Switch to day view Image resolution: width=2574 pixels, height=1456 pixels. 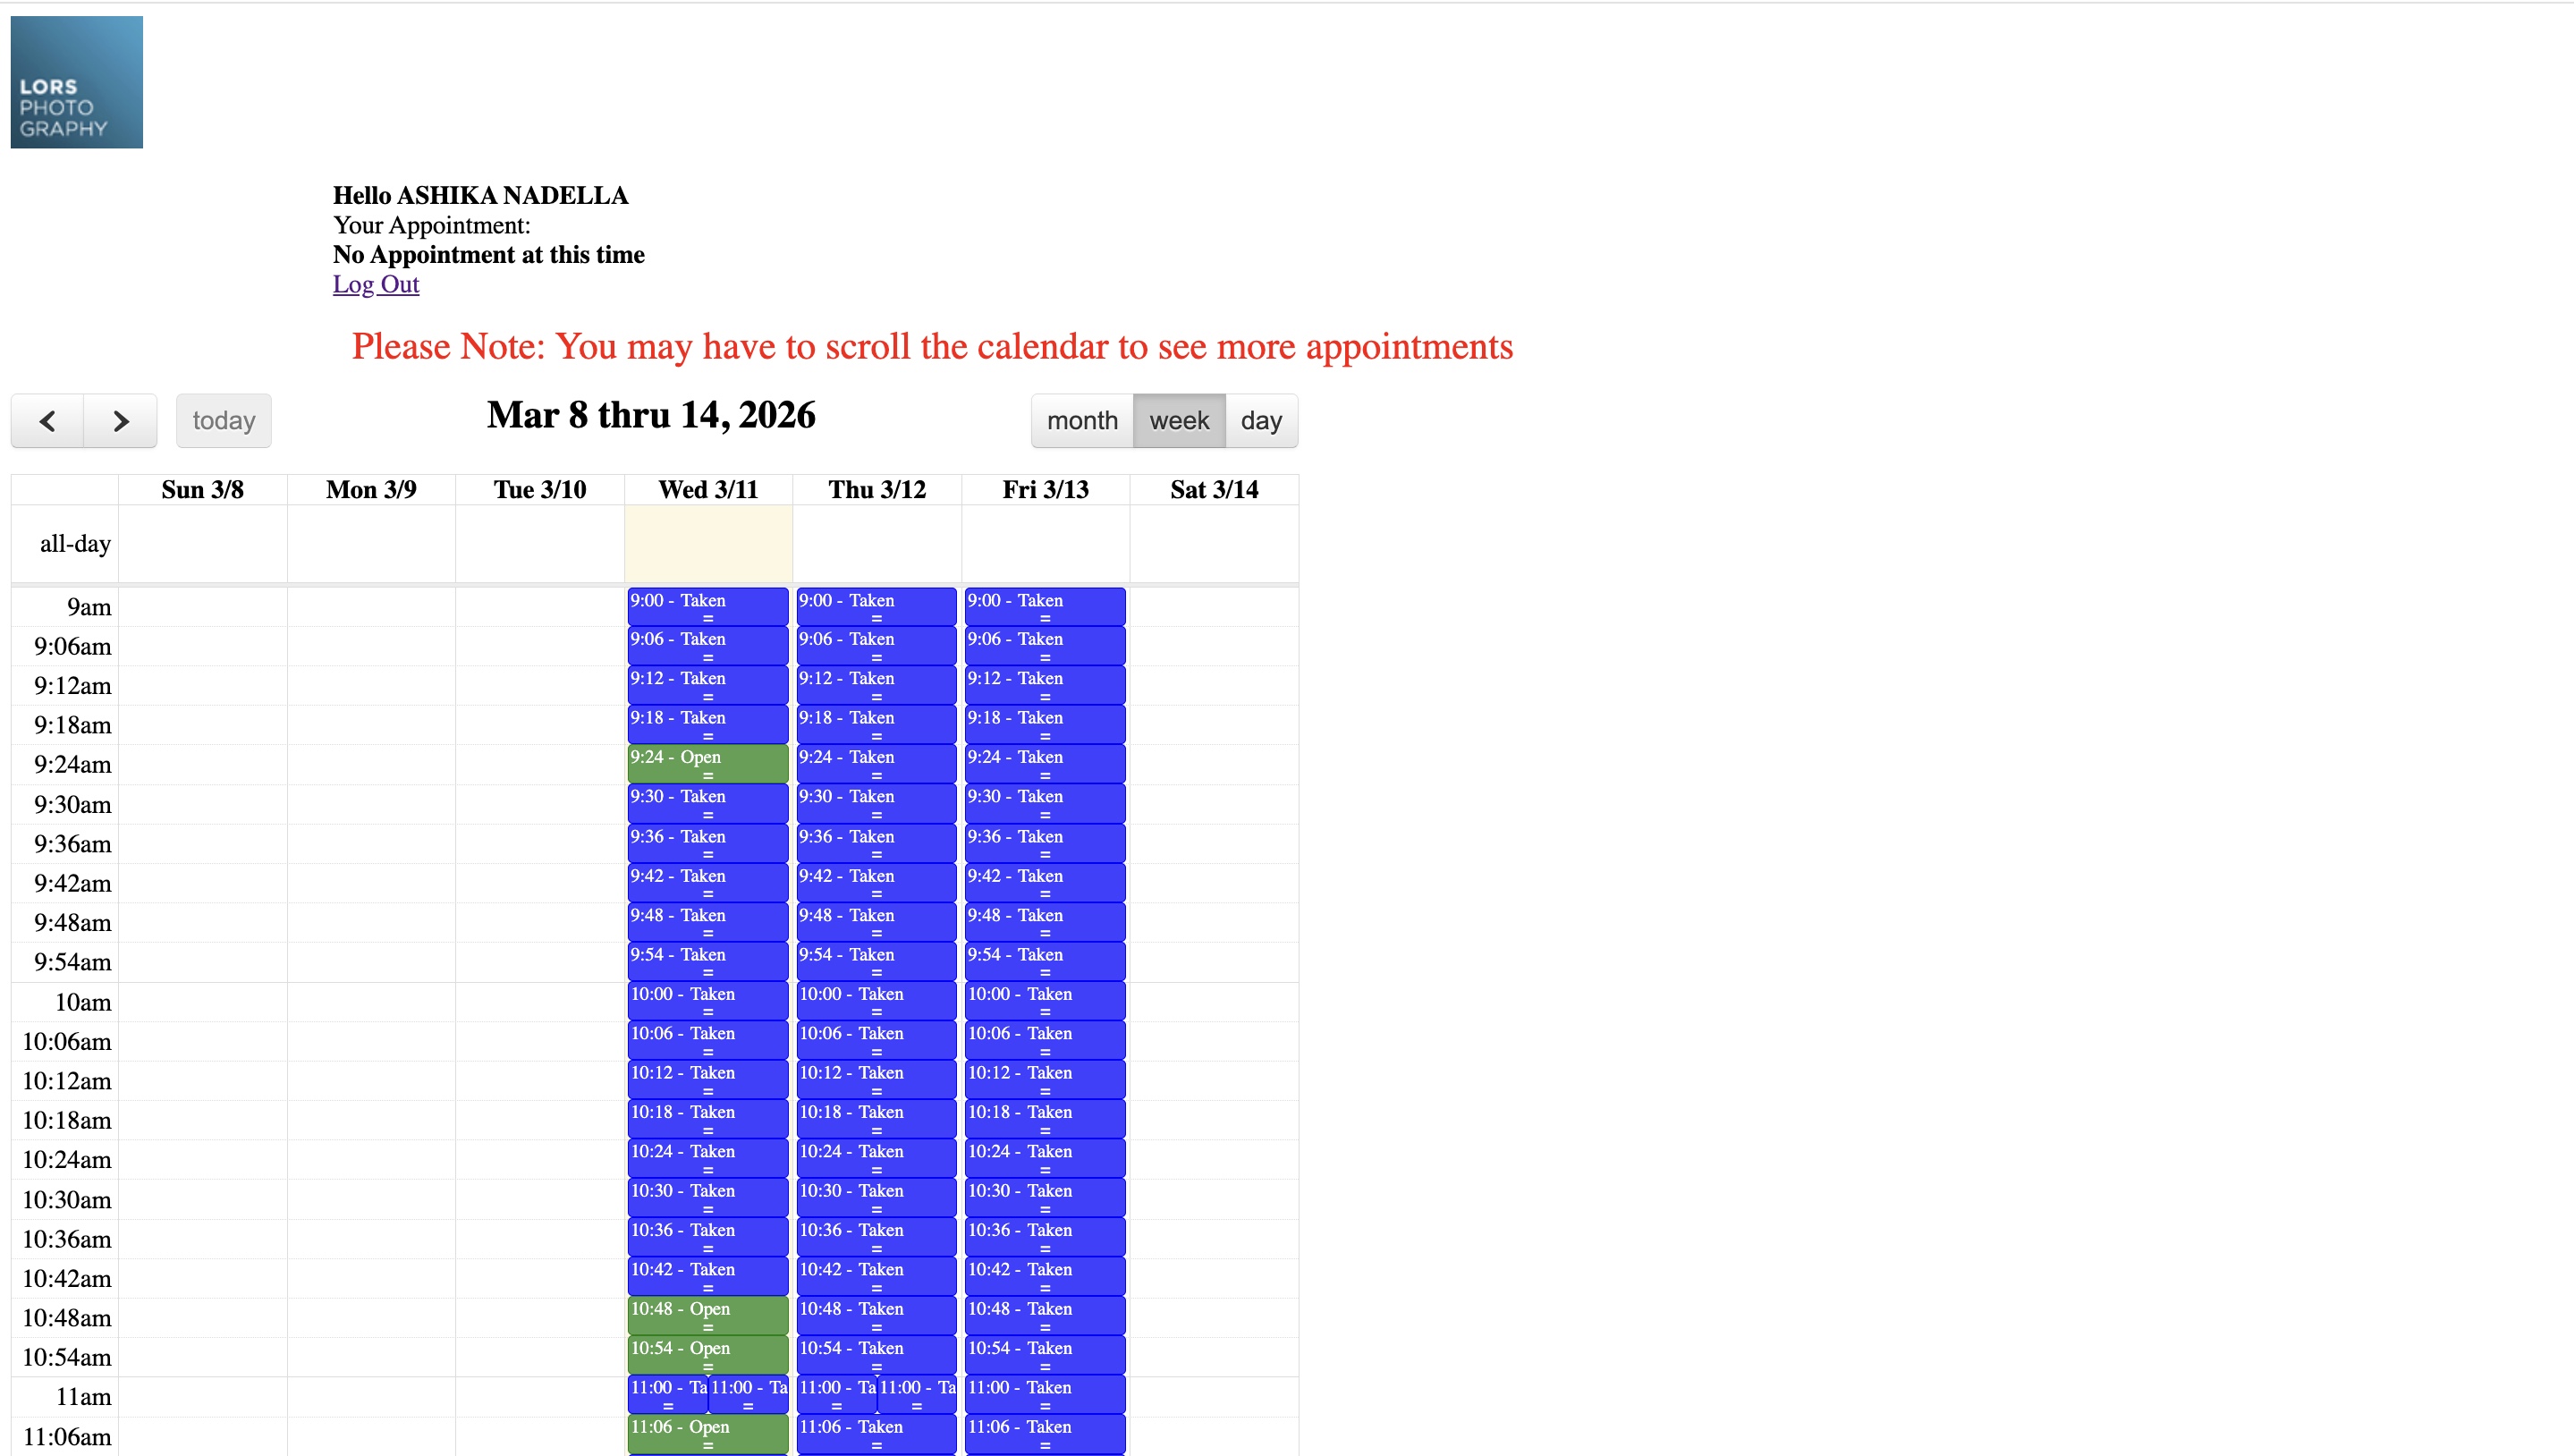pyautogui.click(x=1260, y=421)
